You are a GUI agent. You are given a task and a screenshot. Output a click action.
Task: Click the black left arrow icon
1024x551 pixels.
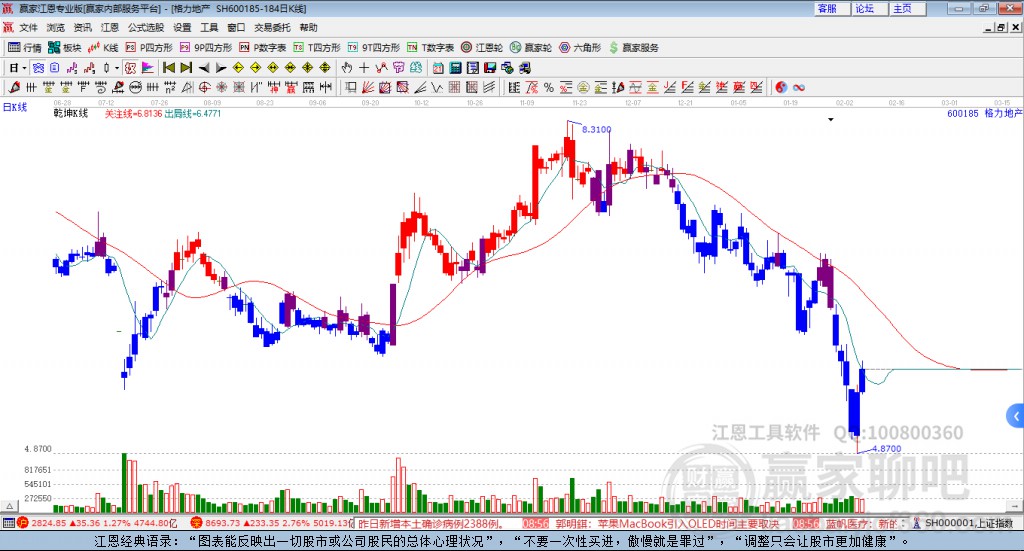coord(204,68)
